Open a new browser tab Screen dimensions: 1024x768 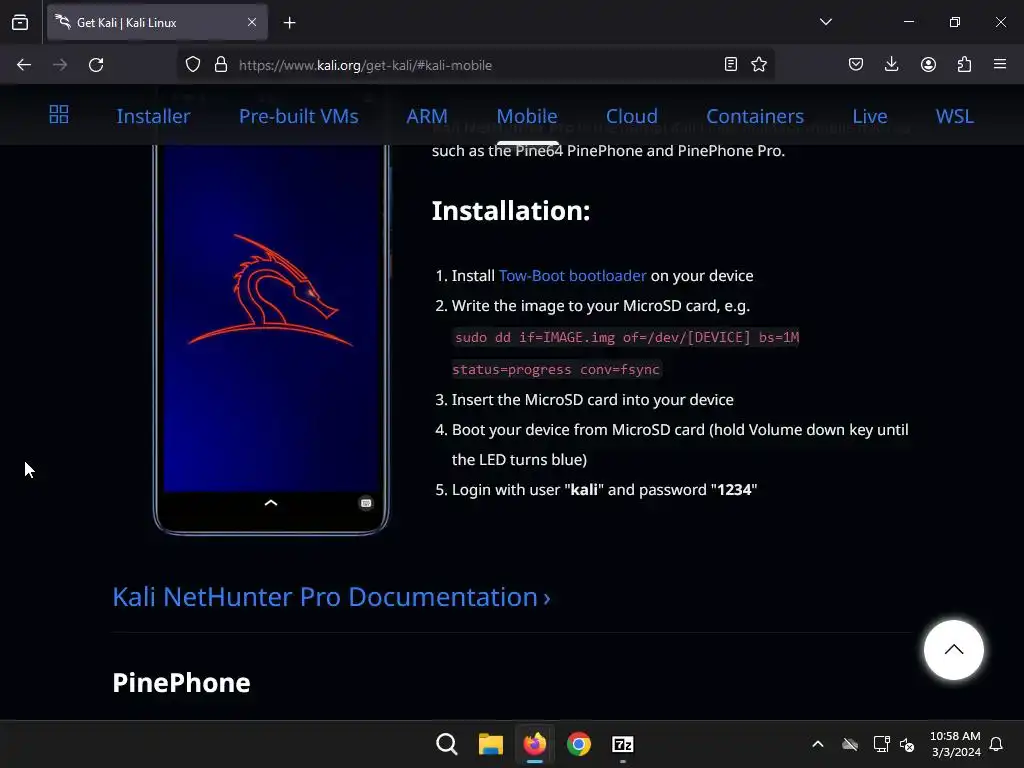point(289,23)
